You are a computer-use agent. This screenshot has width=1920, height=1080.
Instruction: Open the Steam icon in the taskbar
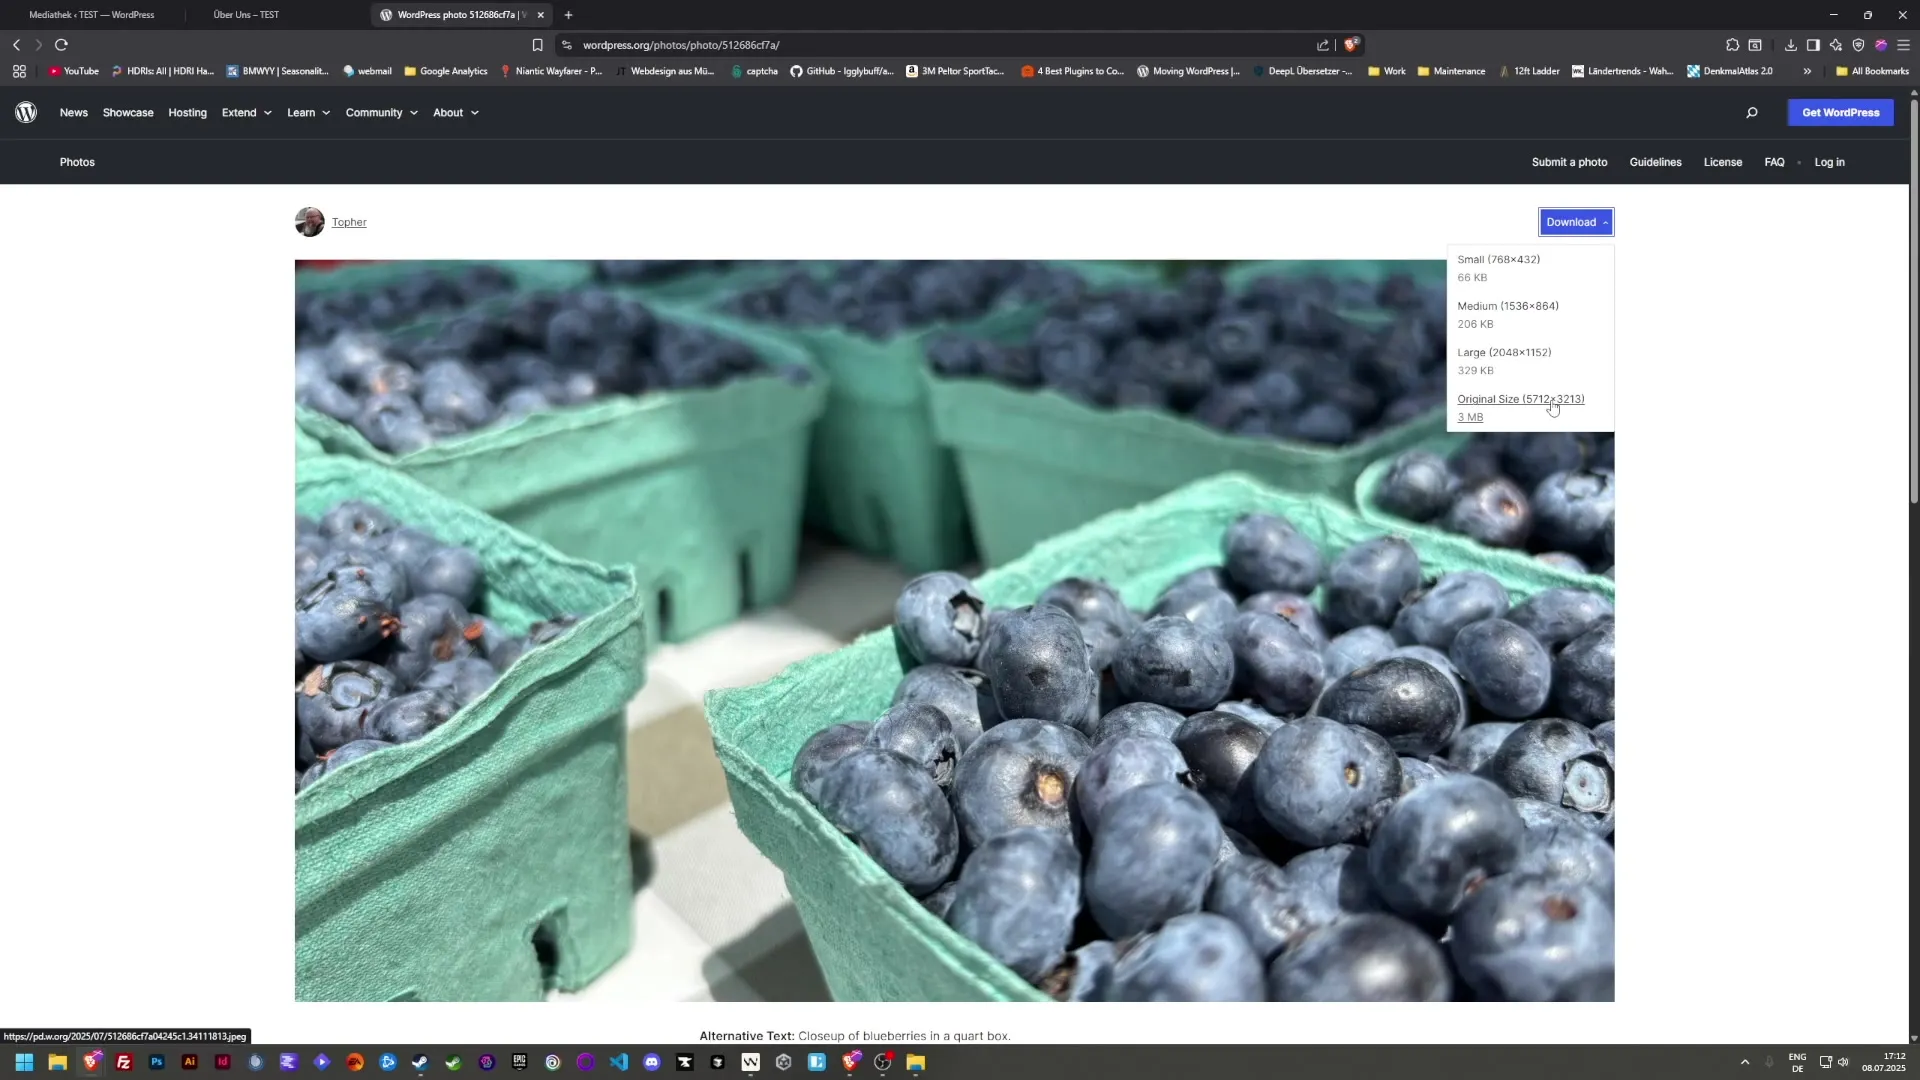(x=420, y=1062)
